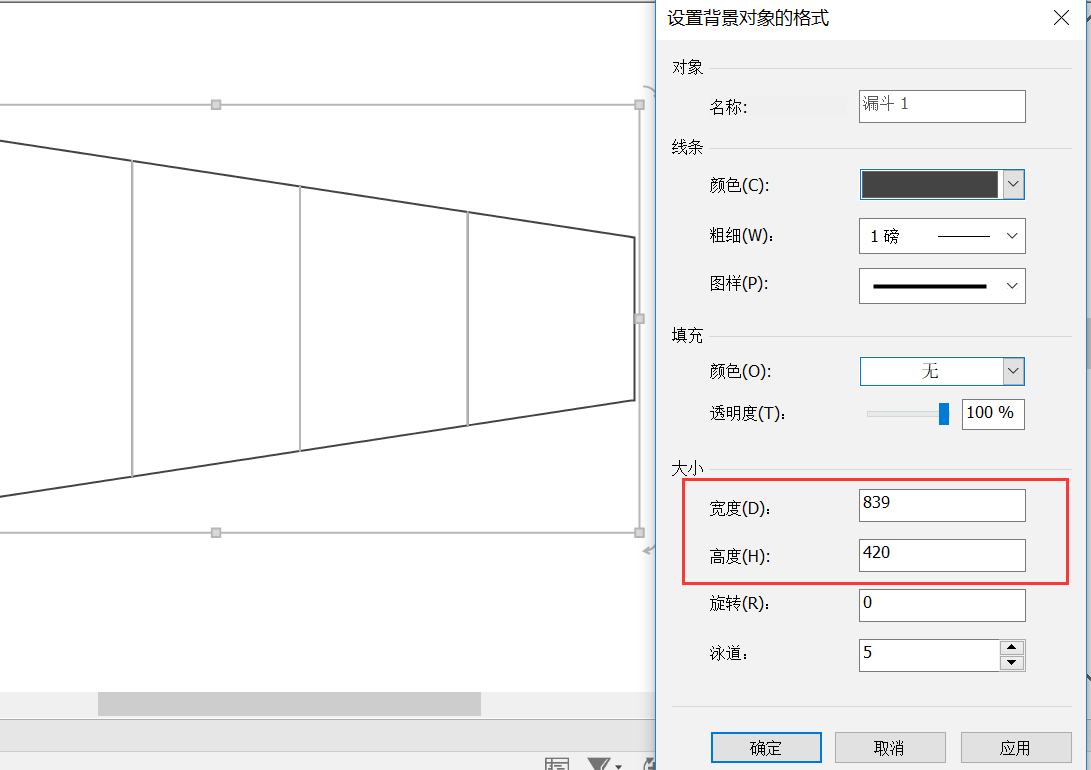The image size is (1091, 770).
Task: Expand the line weight 粗细(W) dropdown
Action: [1012, 236]
